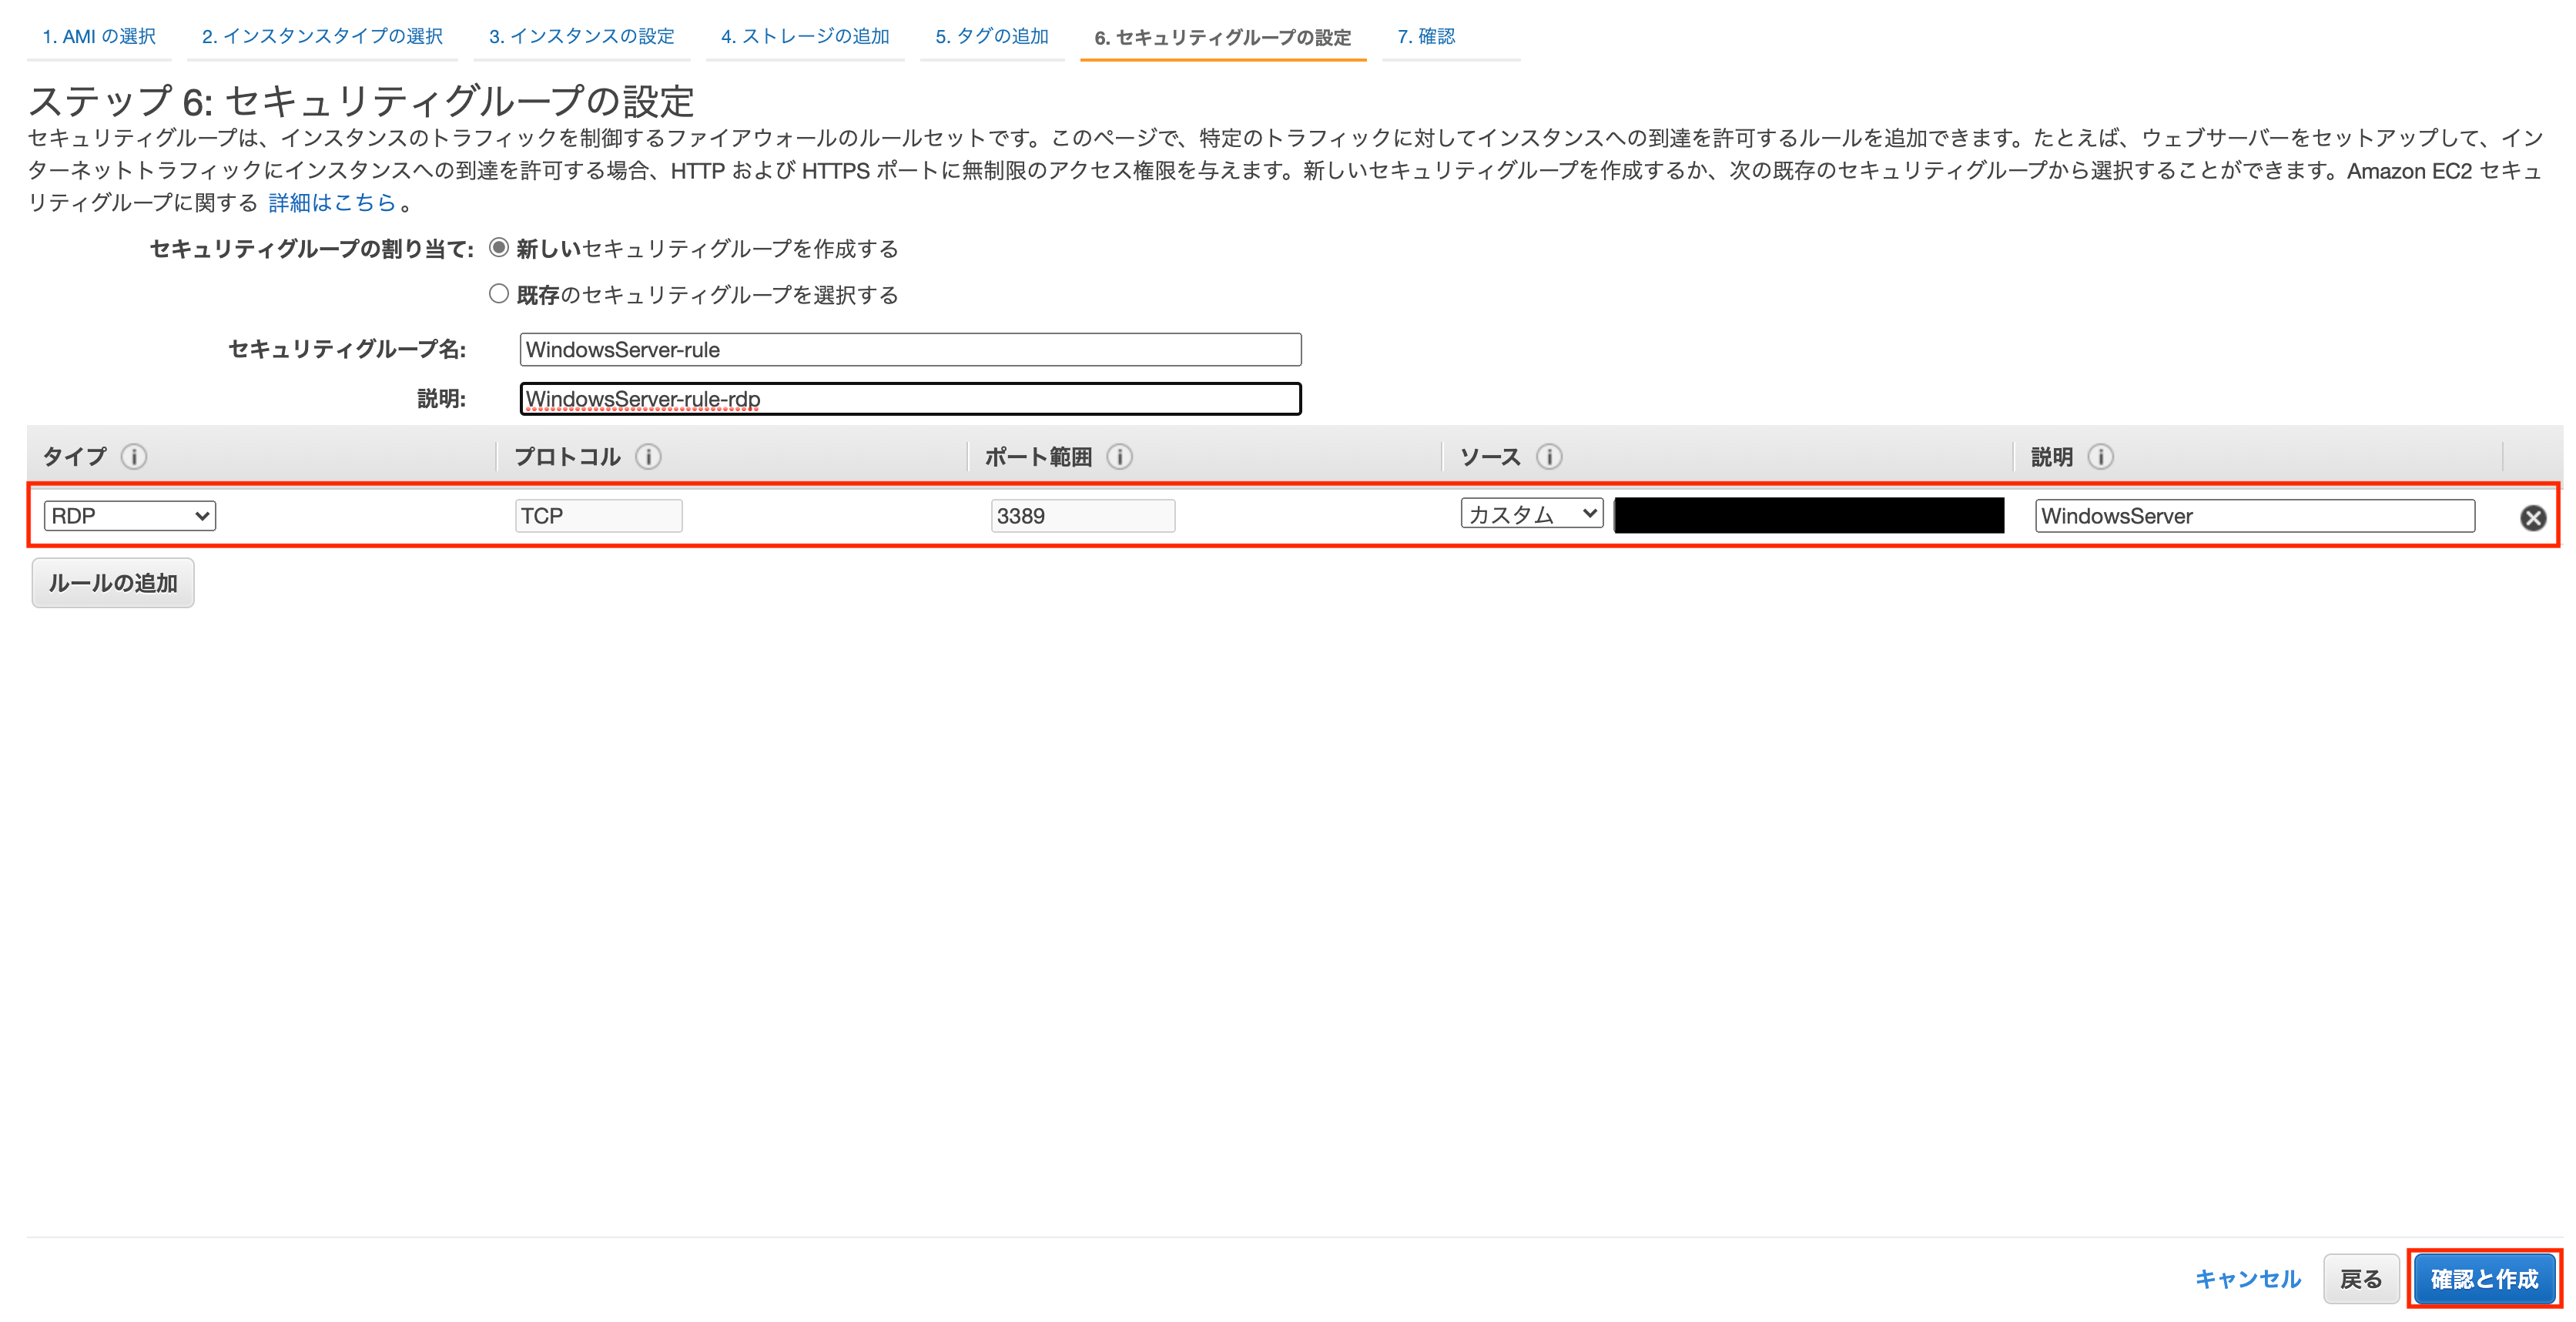Click the info icon next to ポート範囲 column
This screenshot has width=2576, height=1322.
coord(1120,457)
